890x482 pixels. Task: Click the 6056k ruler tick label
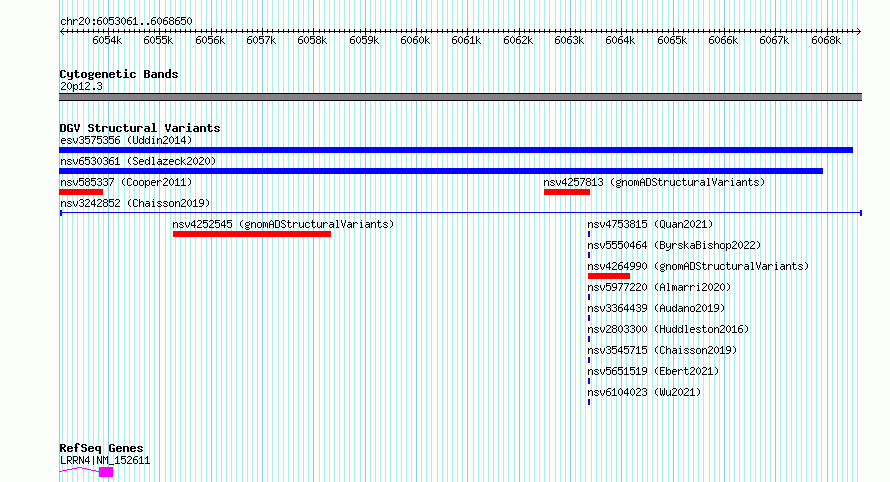[x=209, y=40]
